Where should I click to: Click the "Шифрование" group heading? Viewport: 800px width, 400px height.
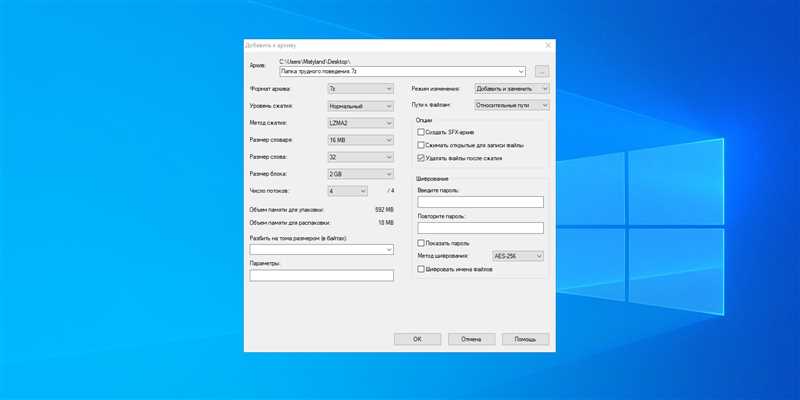point(432,179)
